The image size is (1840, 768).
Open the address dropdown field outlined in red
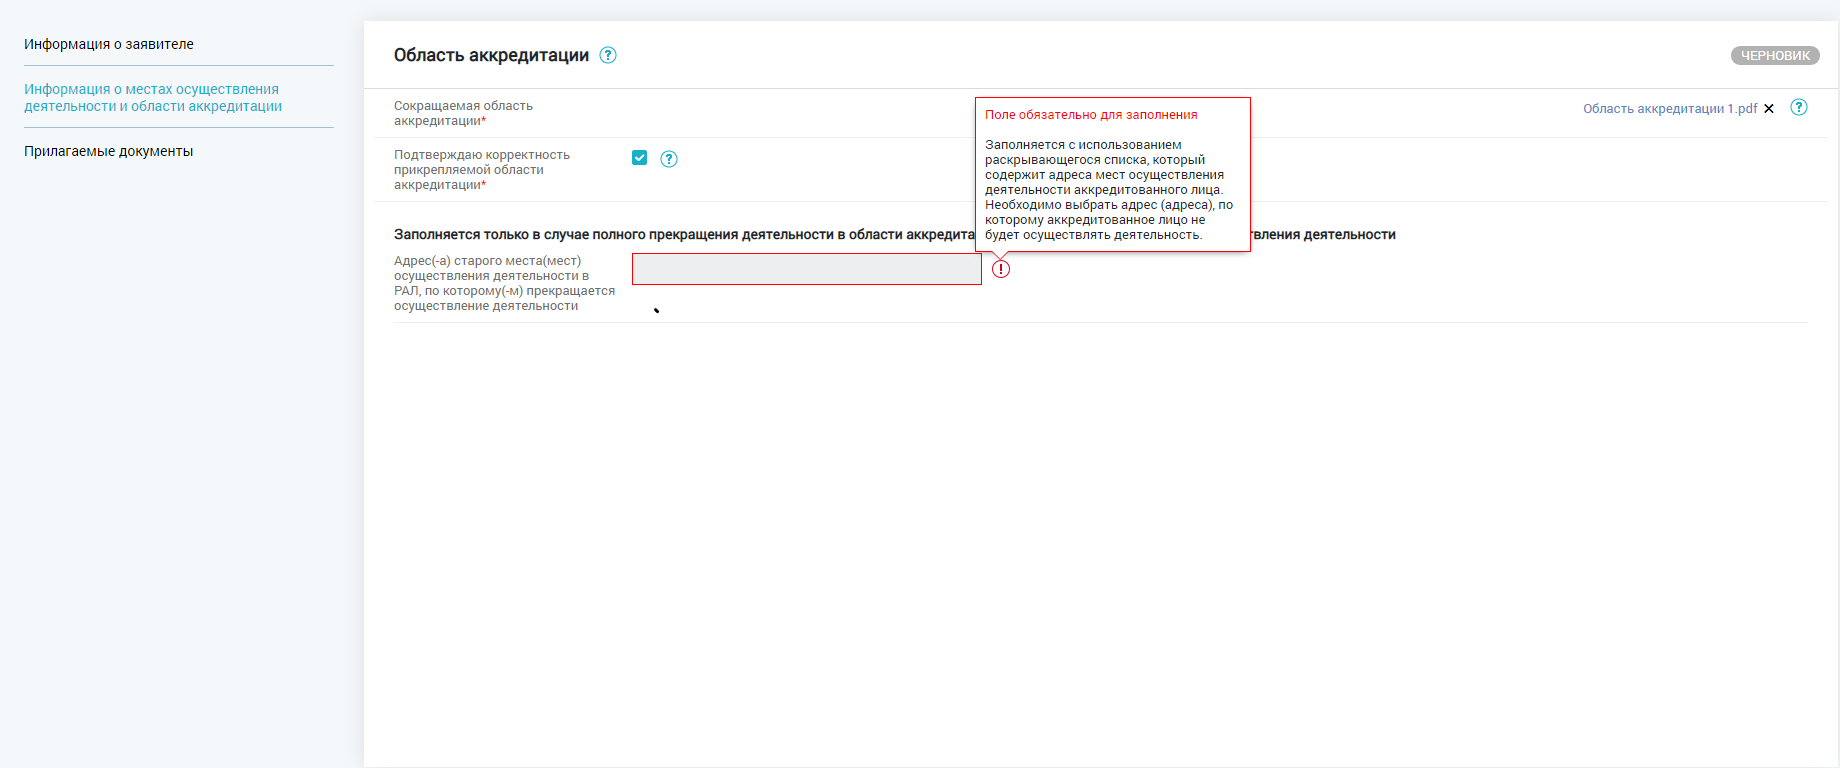click(806, 269)
